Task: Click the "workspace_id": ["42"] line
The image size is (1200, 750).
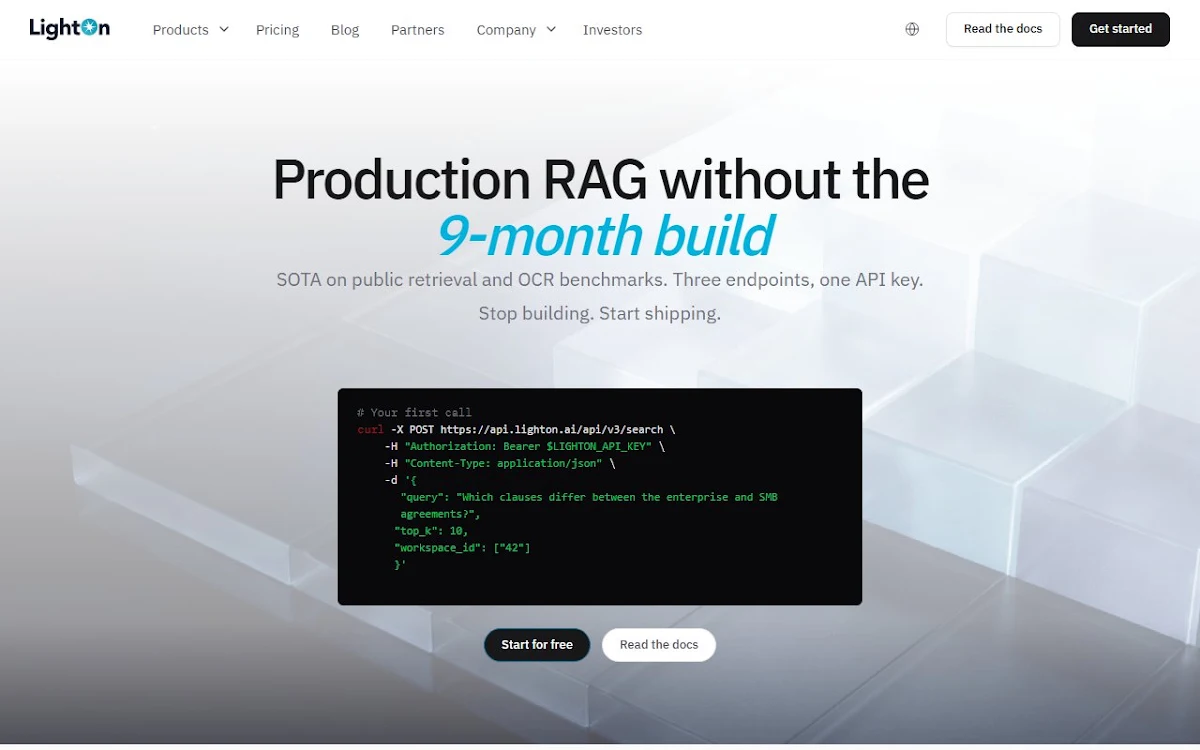Action: [462, 548]
